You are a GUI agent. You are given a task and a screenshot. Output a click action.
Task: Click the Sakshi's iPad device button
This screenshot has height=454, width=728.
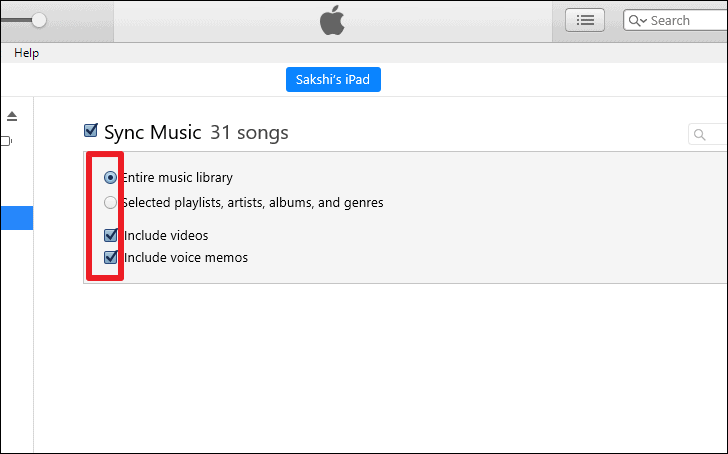[x=333, y=79]
